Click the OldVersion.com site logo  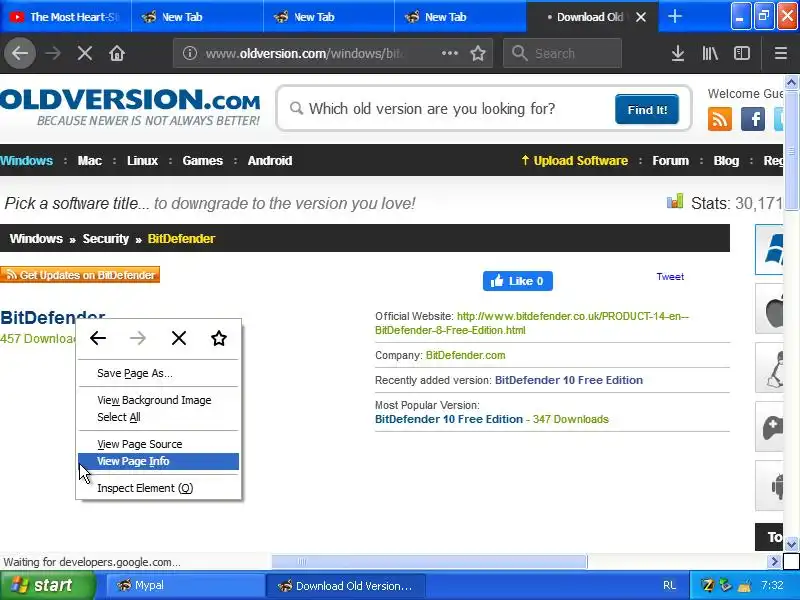[x=130, y=106]
